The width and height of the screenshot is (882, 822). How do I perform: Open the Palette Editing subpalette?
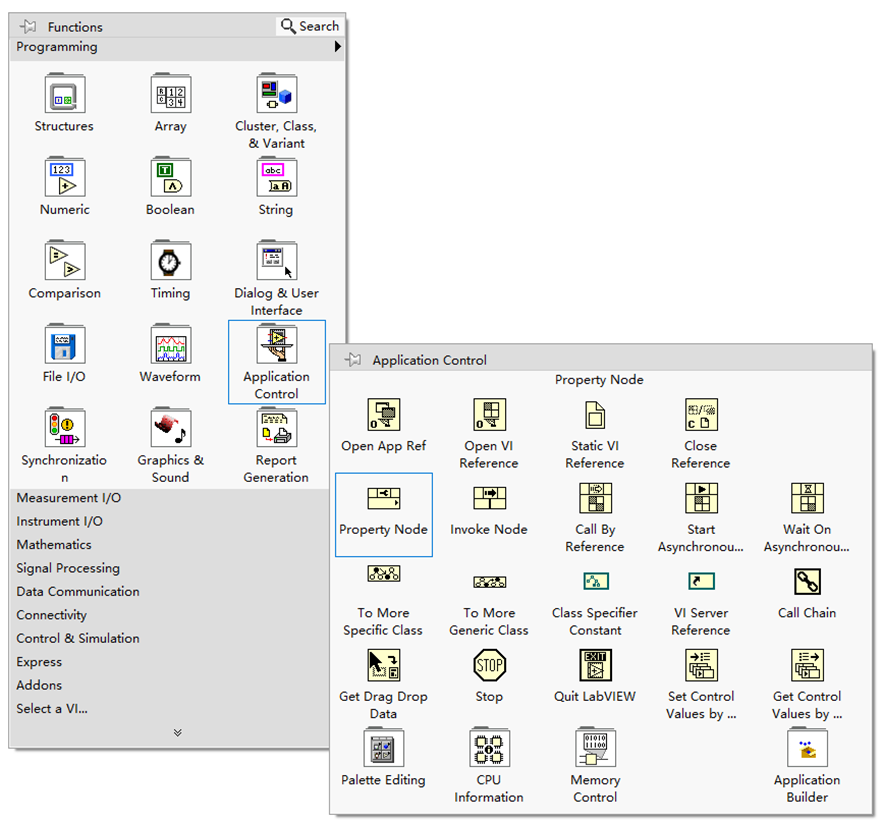(x=384, y=748)
